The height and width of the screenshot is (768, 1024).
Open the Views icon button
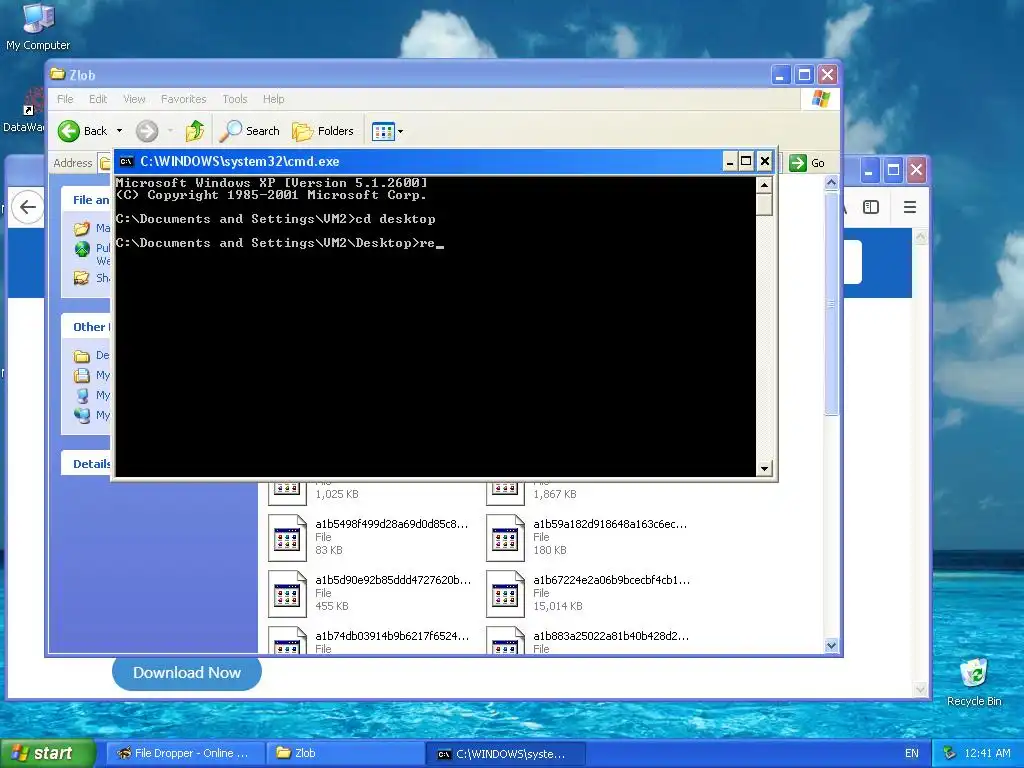coord(383,131)
